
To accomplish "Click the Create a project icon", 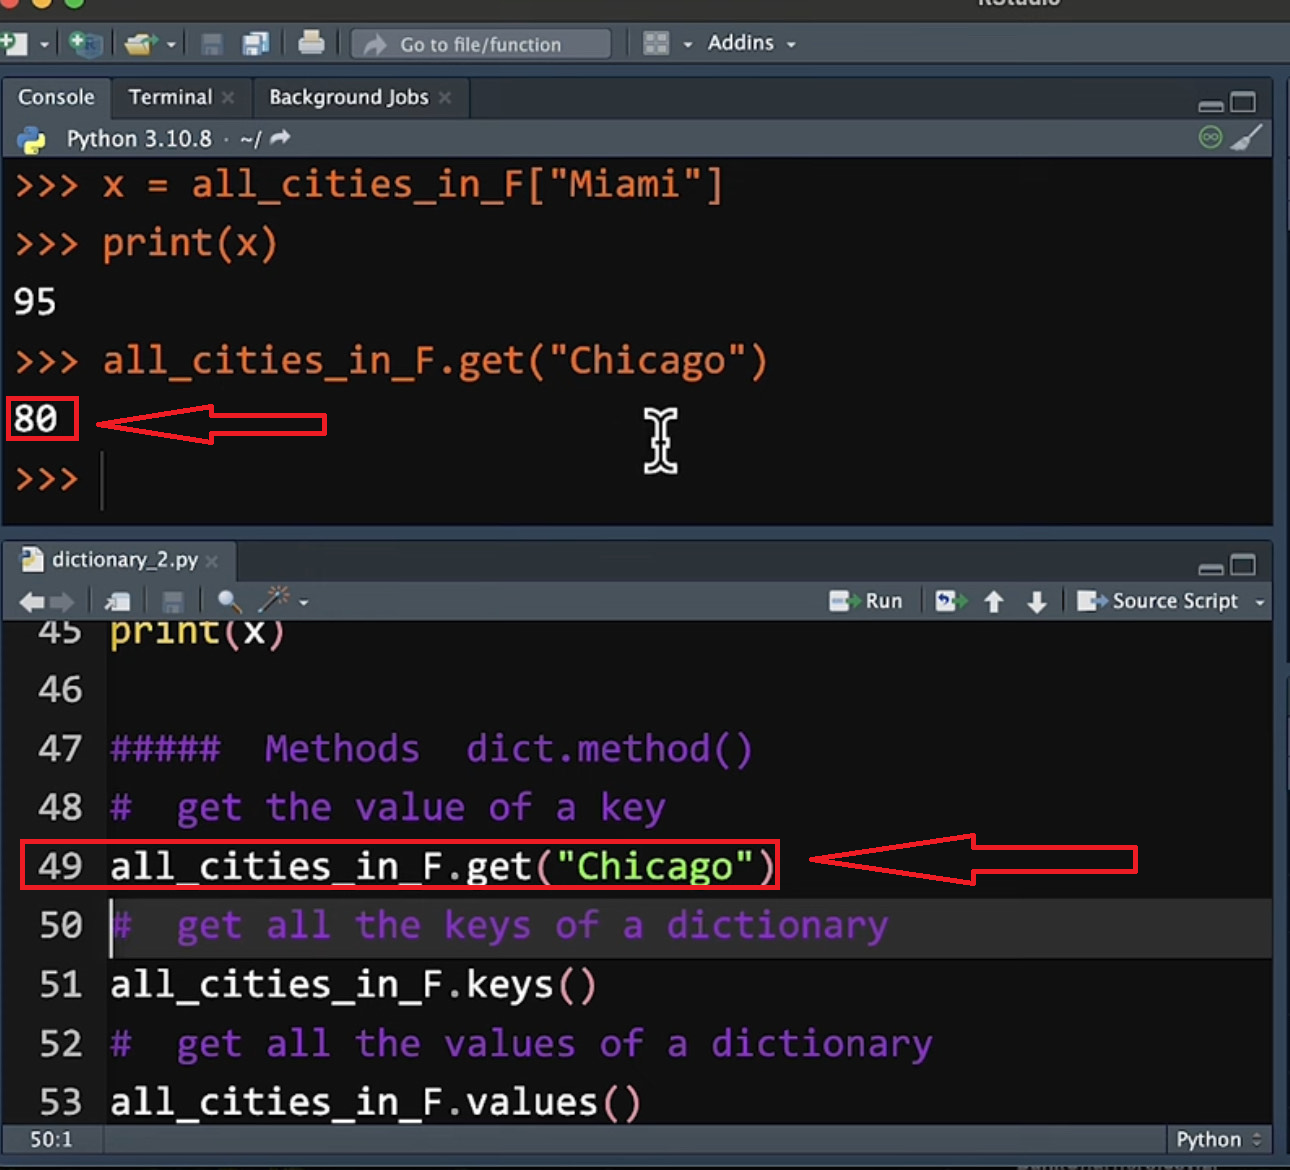I will [x=85, y=44].
